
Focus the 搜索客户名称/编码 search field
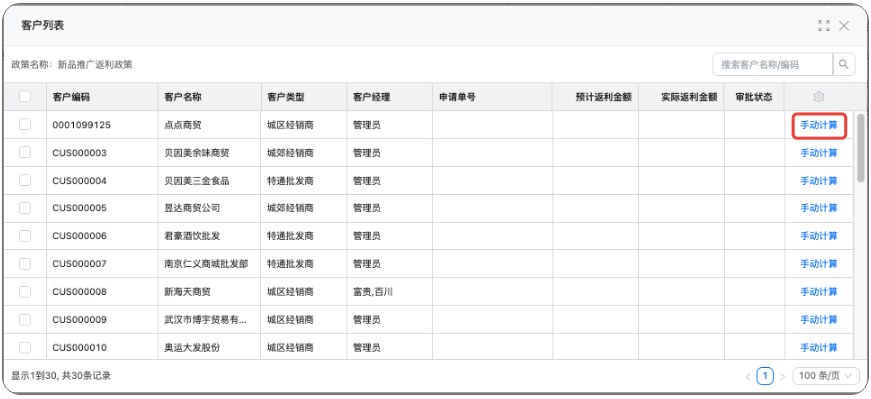(773, 64)
